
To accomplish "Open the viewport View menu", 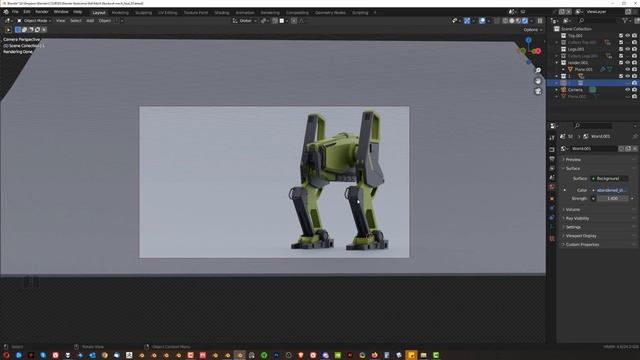I will click(60, 20).
